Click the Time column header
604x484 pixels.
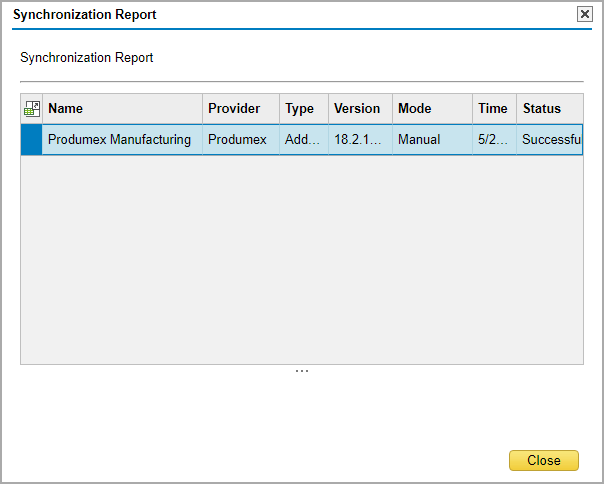pos(495,109)
